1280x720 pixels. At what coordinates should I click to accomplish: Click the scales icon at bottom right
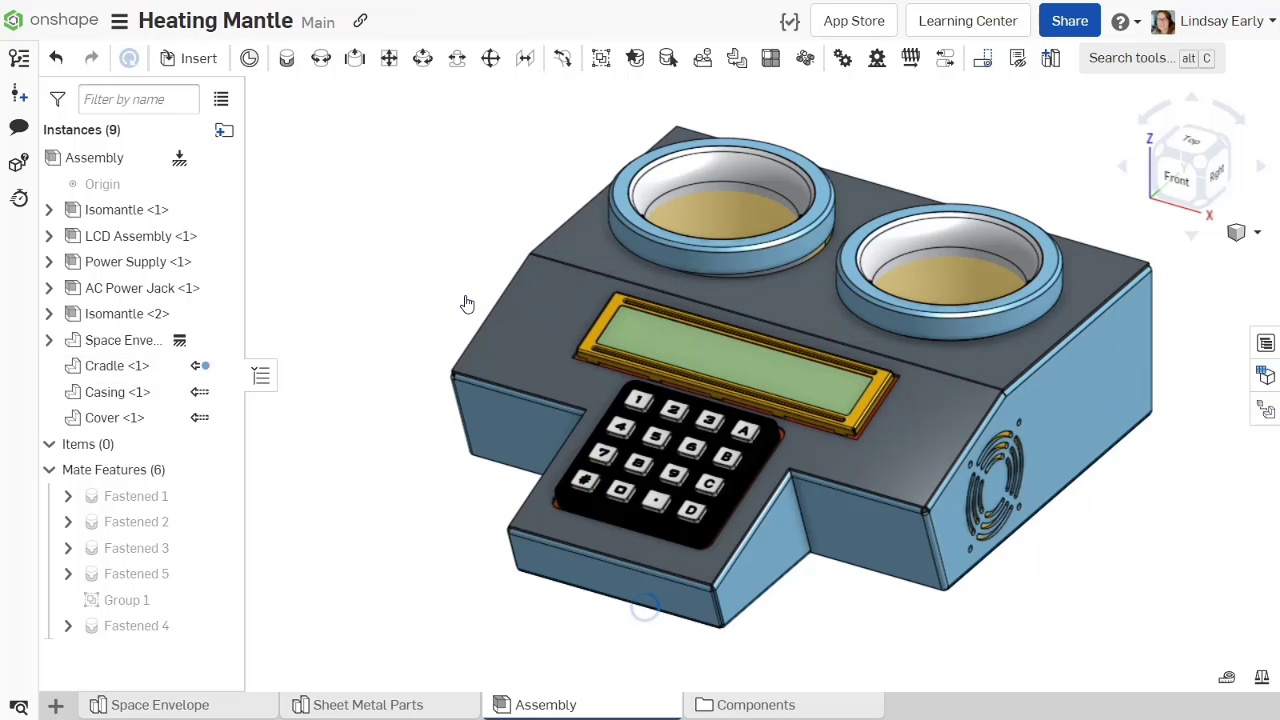coord(1262,677)
